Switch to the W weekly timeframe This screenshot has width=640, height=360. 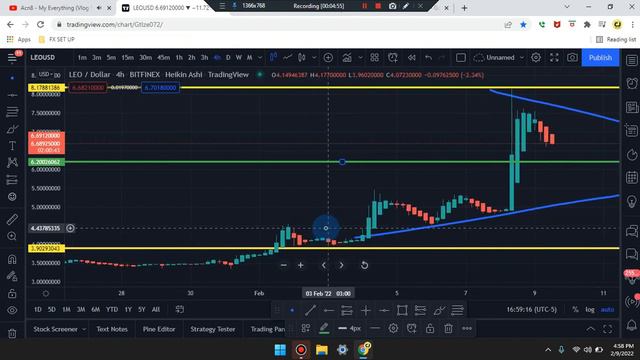(239, 58)
